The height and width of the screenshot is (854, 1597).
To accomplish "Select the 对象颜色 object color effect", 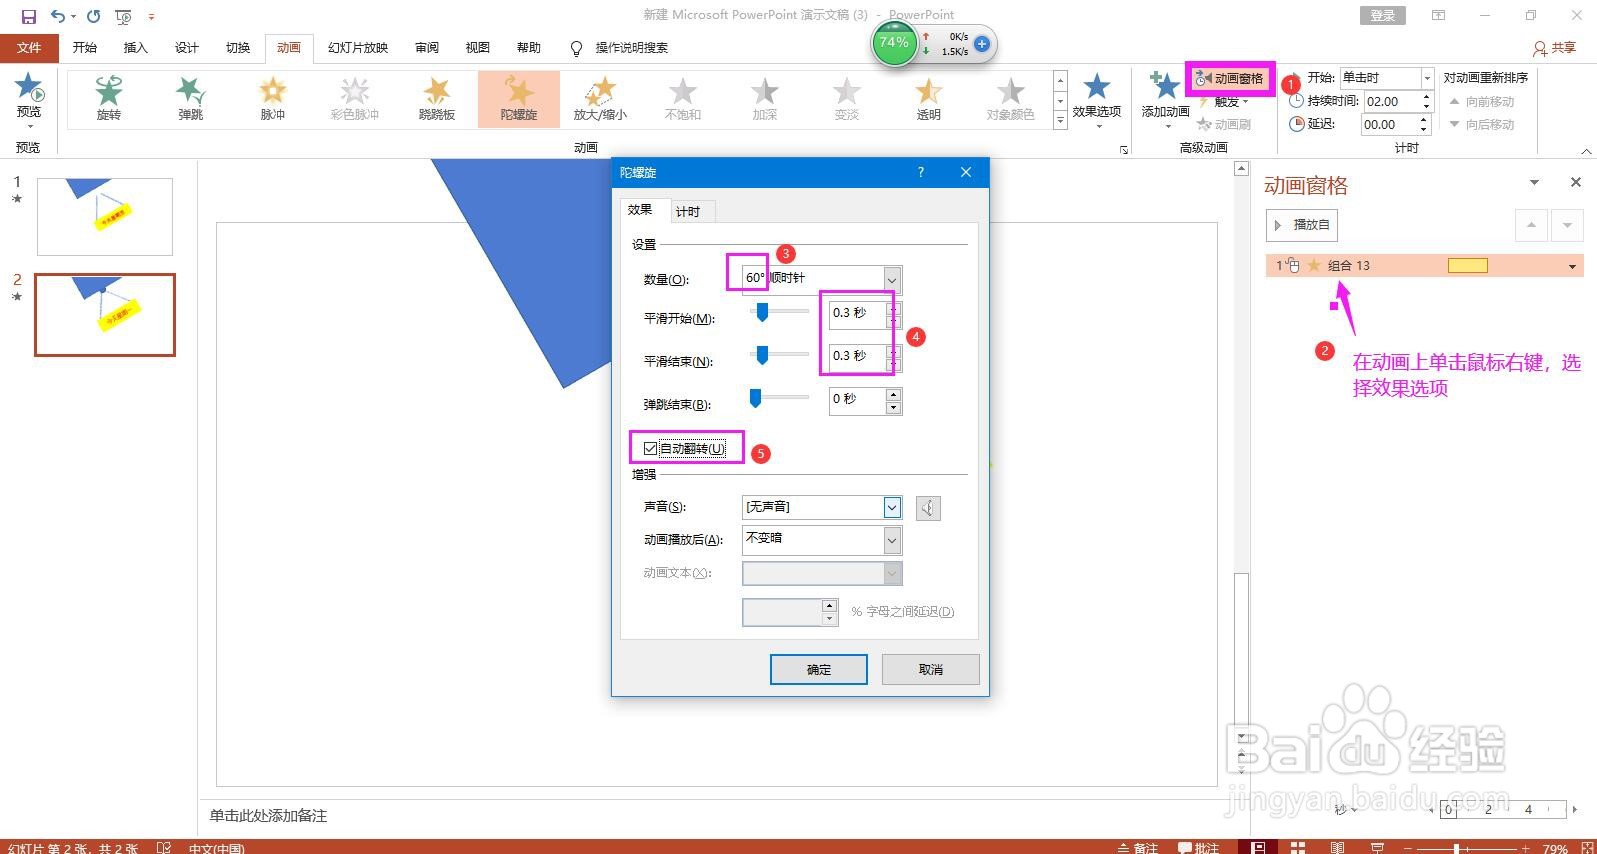I will (x=1011, y=98).
